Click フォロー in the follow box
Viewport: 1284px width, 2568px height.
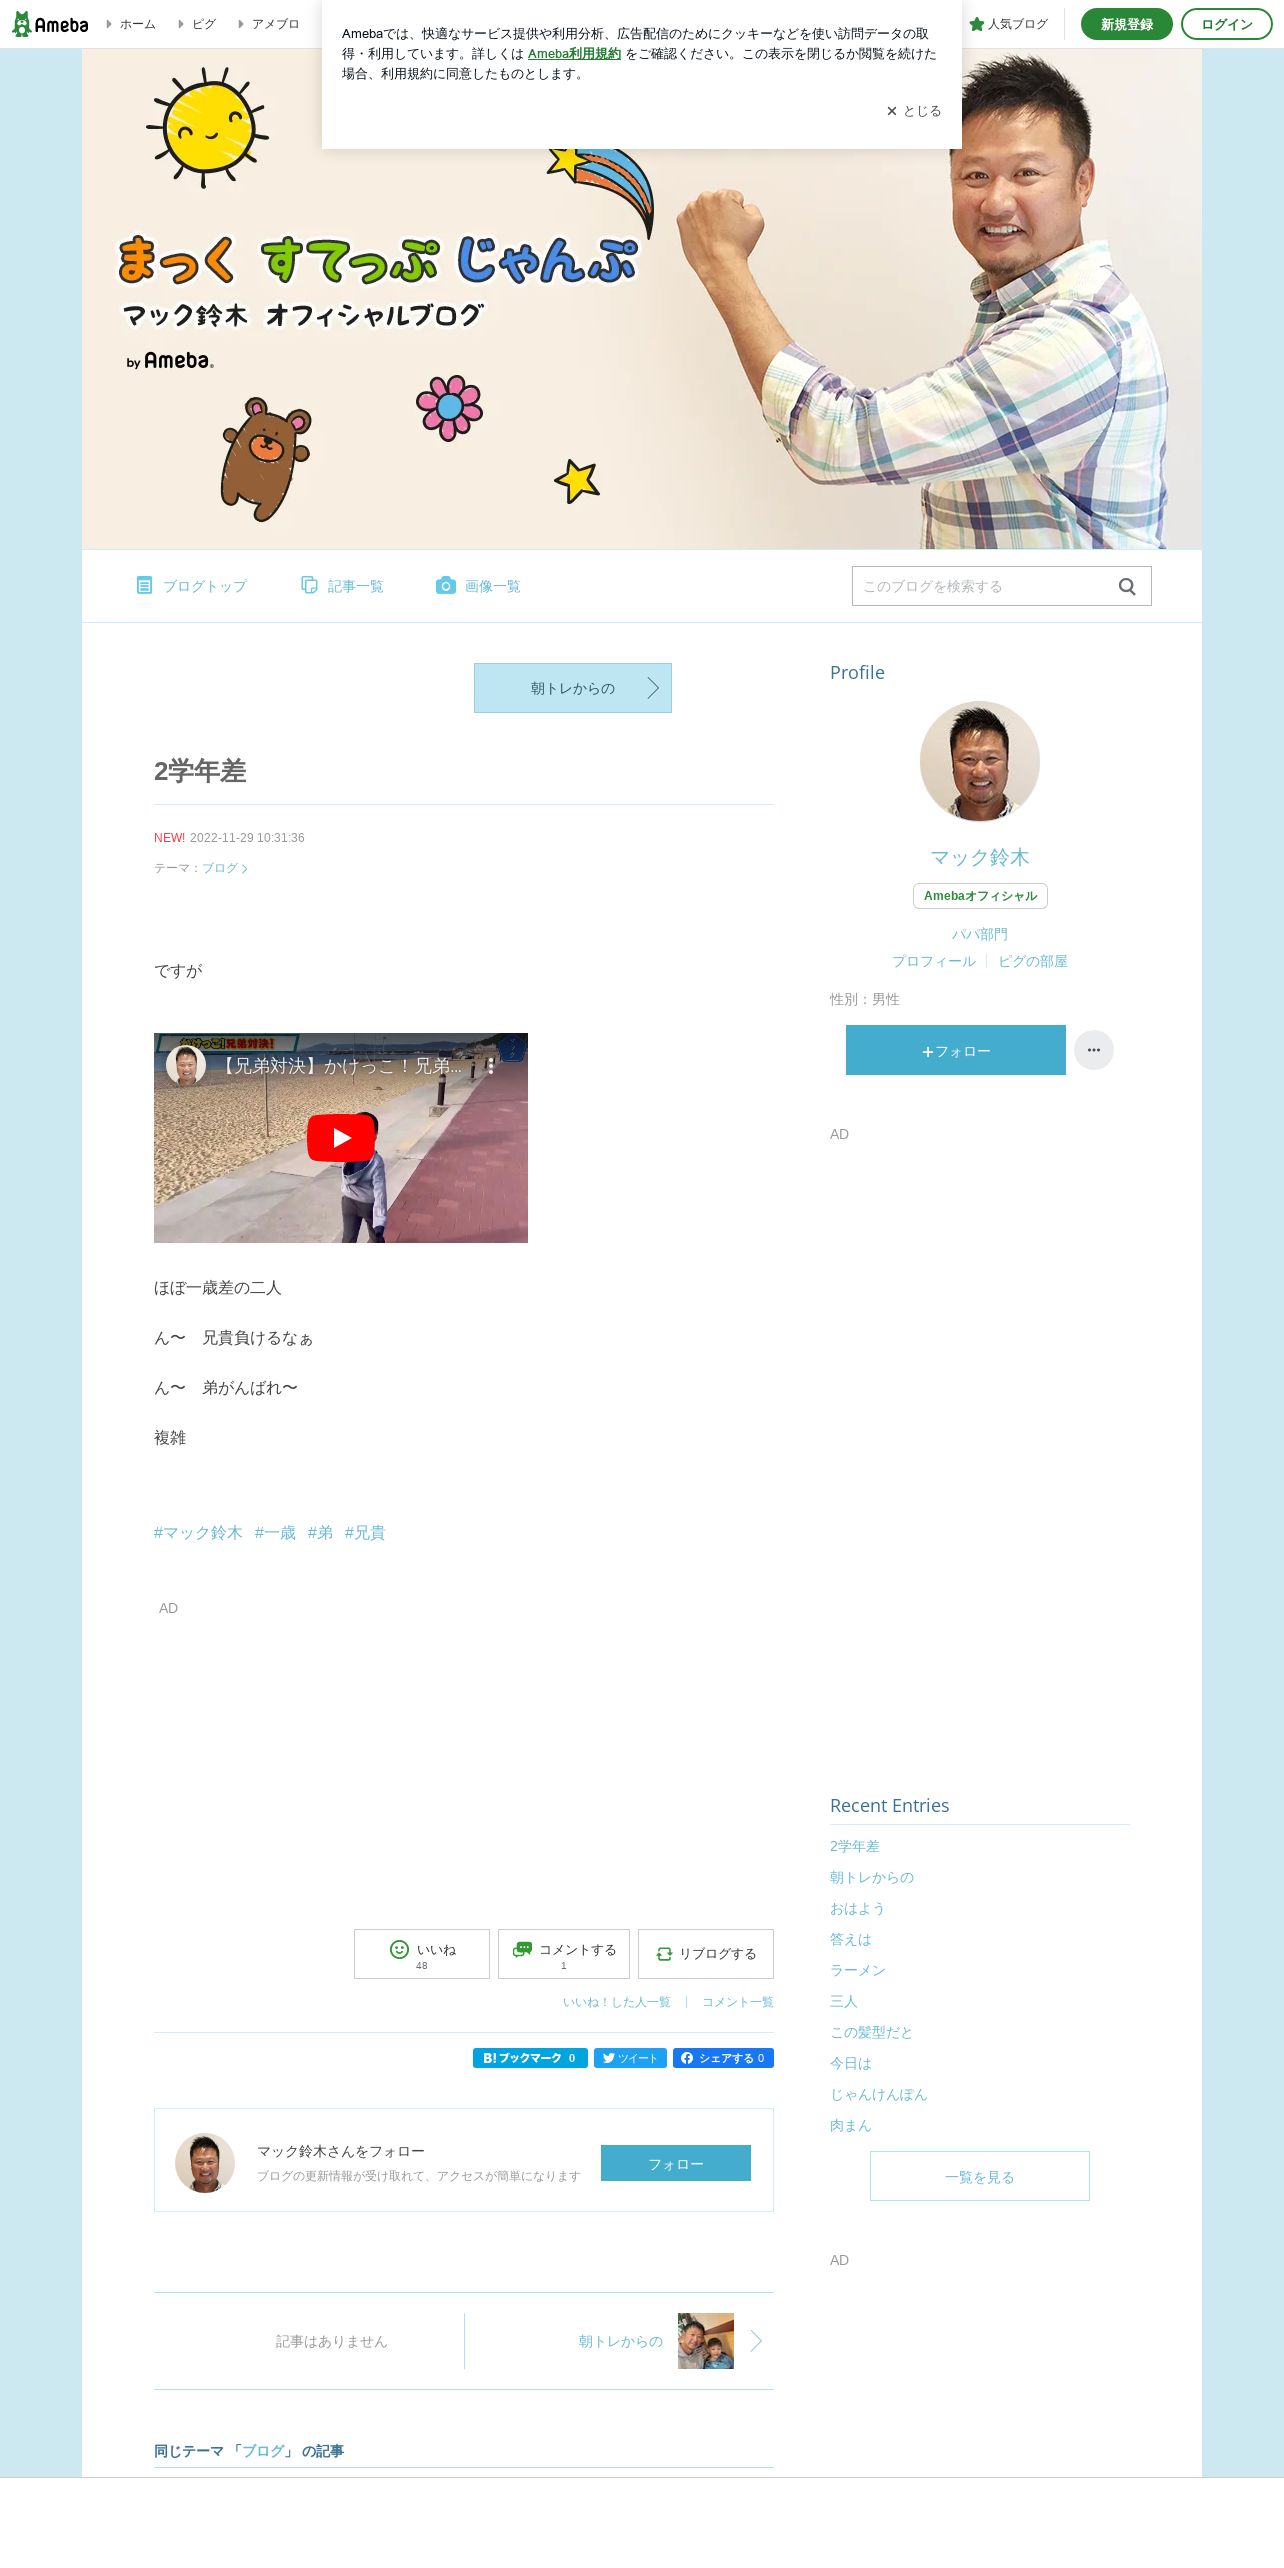(676, 2163)
